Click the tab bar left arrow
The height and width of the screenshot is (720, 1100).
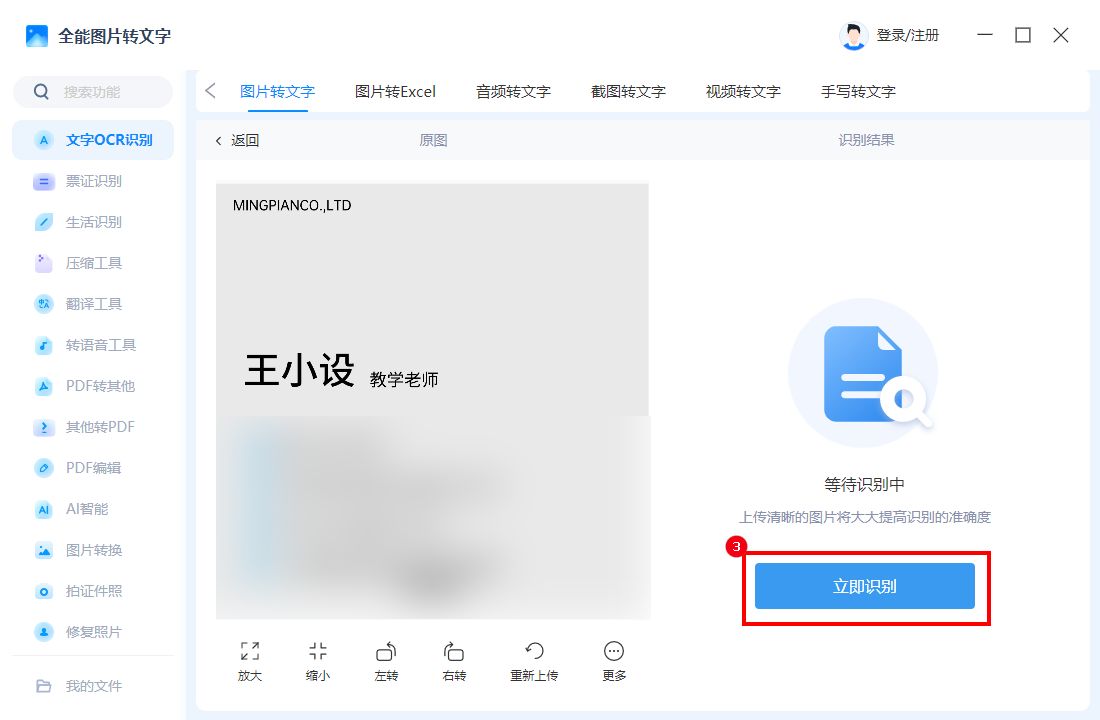coord(210,91)
